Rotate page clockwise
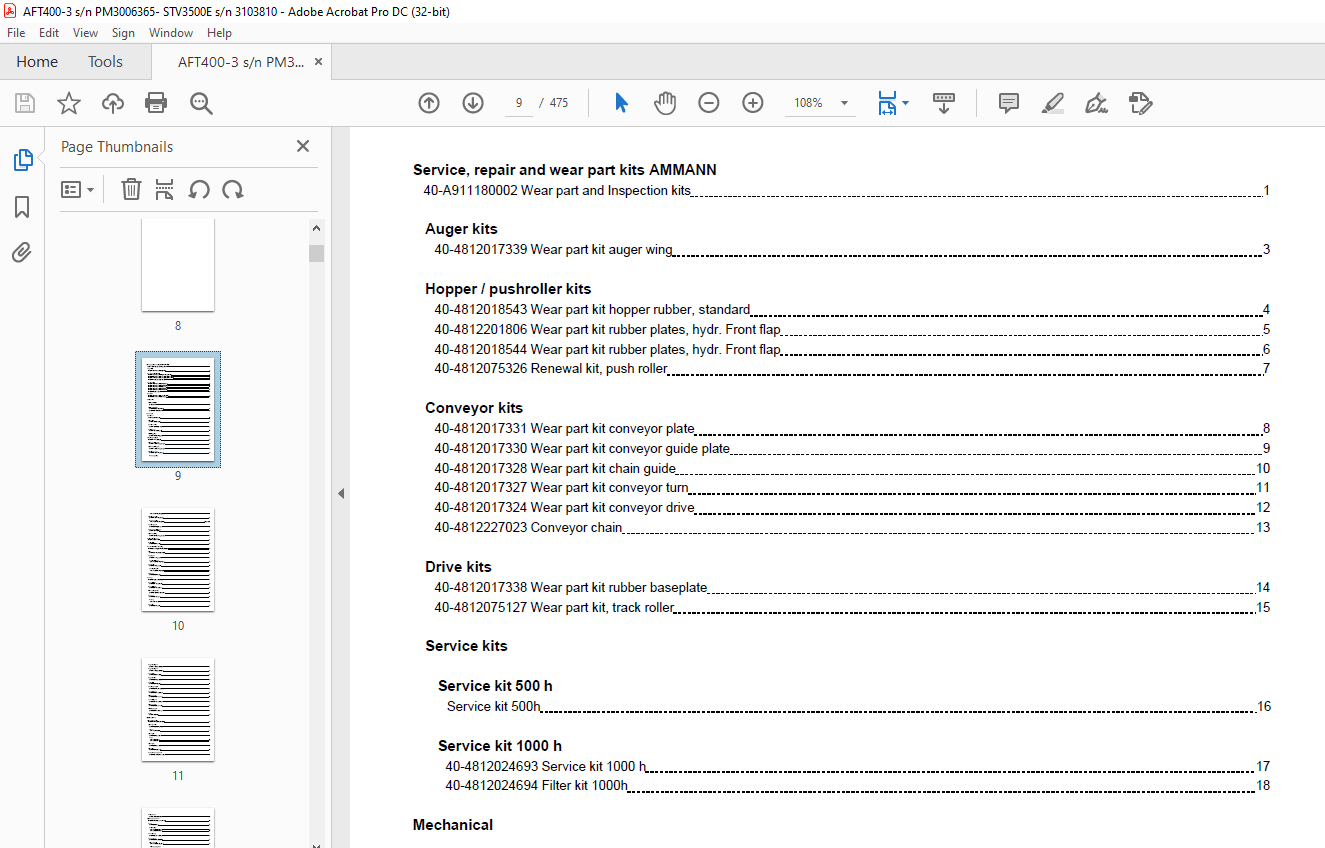 (233, 189)
